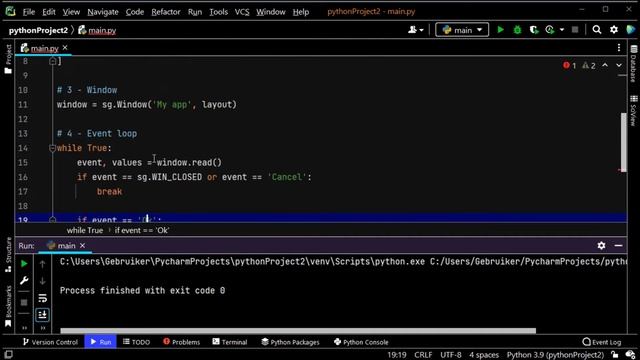Click 'while True' breadcrumb below editor

[x=85, y=230]
